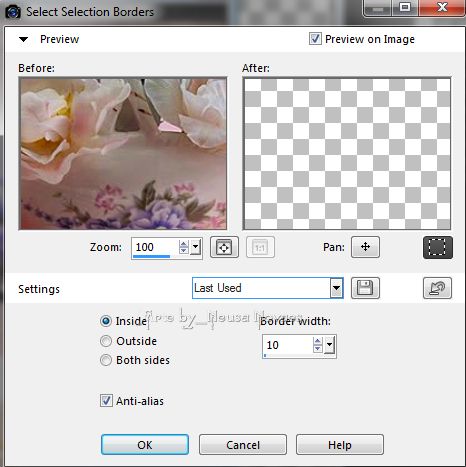The image size is (466, 467).
Task: Open the Border width slider dropdown
Action: [x=329, y=345]
